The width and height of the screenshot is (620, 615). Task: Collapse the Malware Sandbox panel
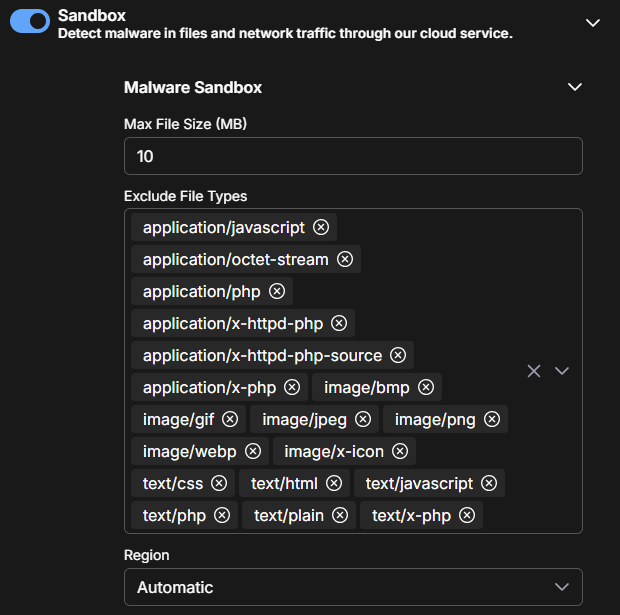coord(575,87)
